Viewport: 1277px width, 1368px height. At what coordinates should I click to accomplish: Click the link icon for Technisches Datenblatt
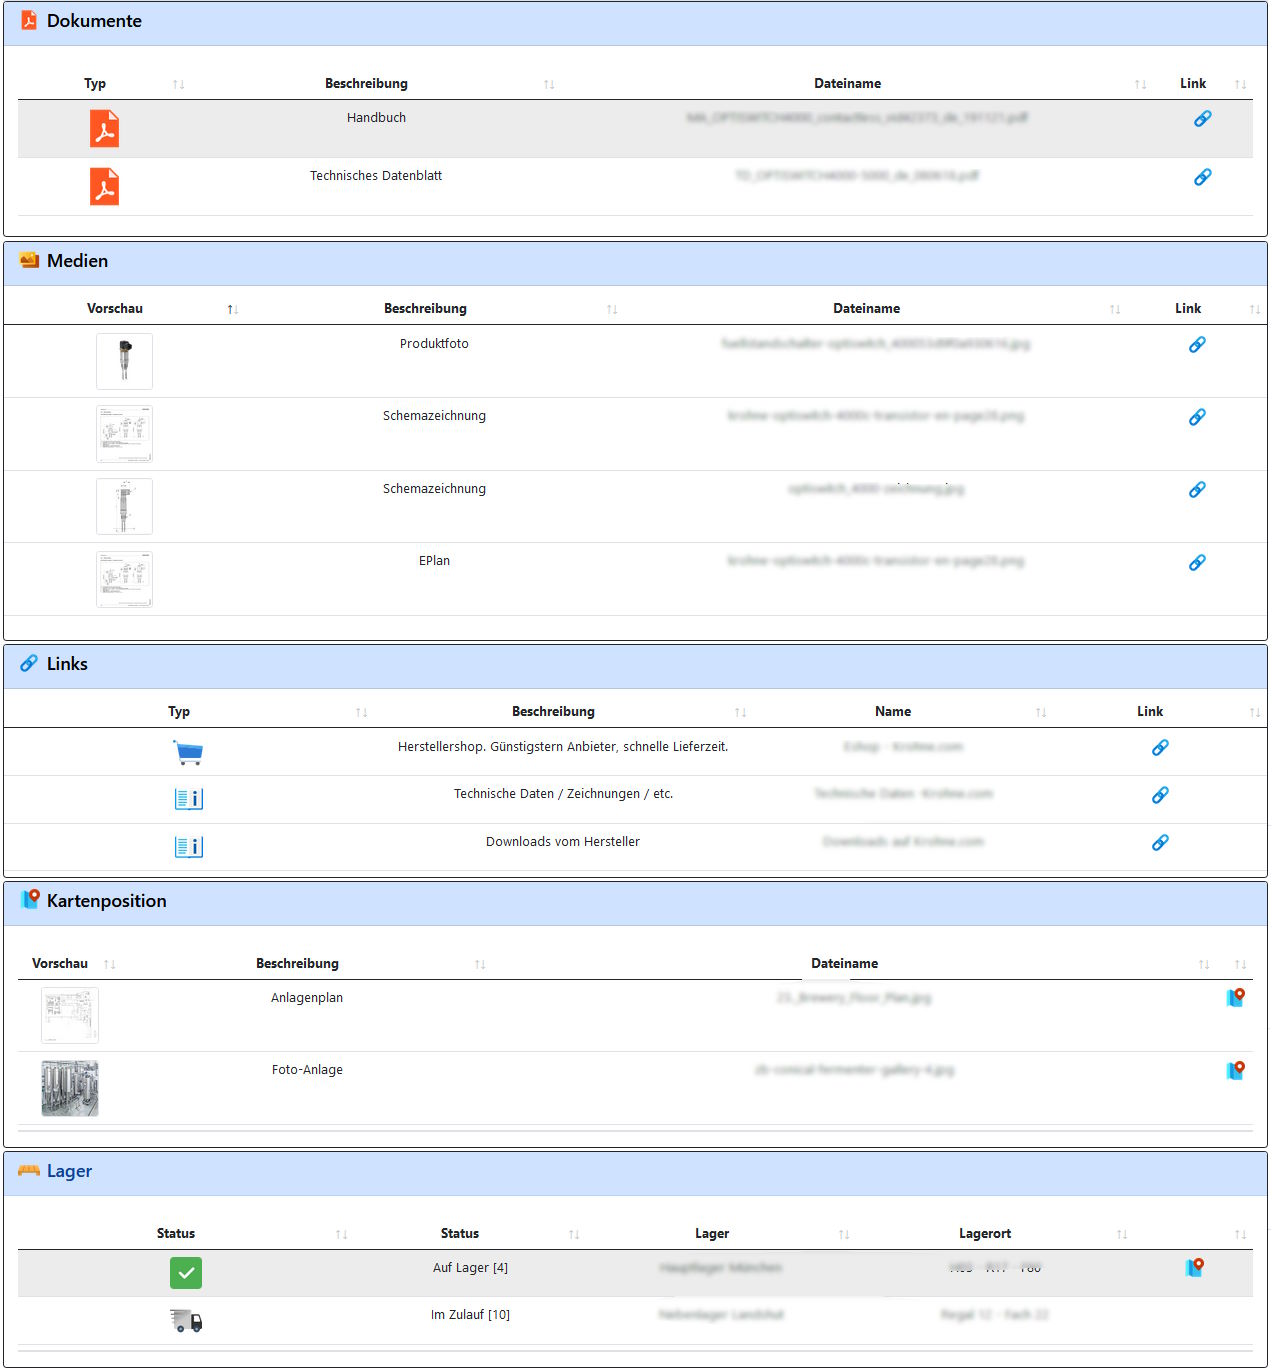pos(1202,177)
